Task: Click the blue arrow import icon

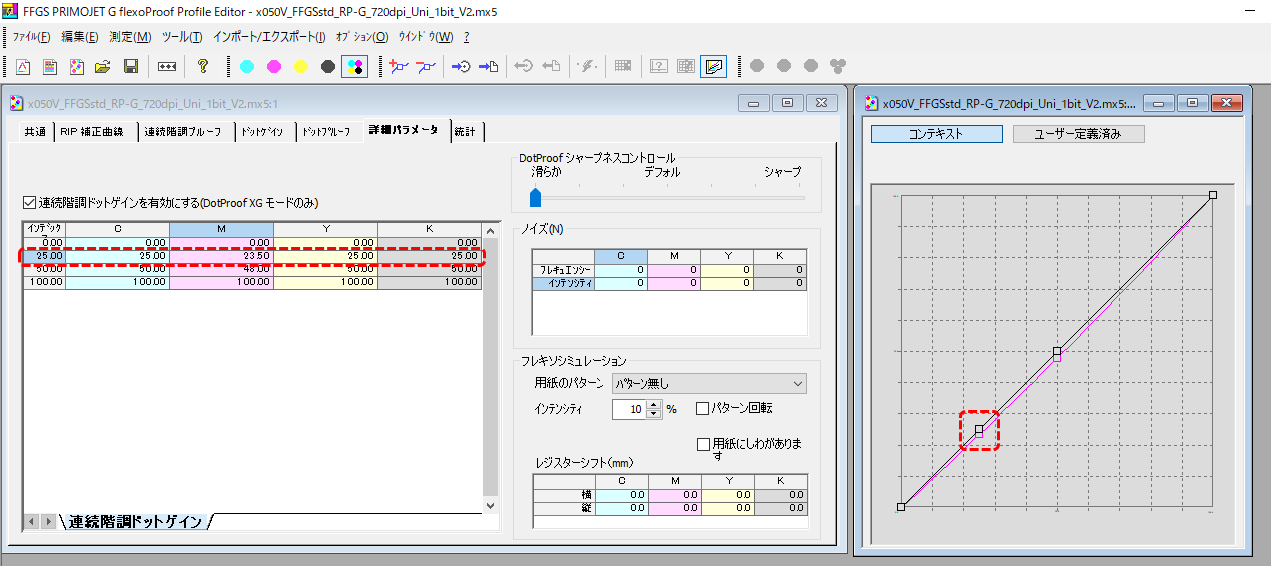Action: pyautogui.click(x=461, y=66)
